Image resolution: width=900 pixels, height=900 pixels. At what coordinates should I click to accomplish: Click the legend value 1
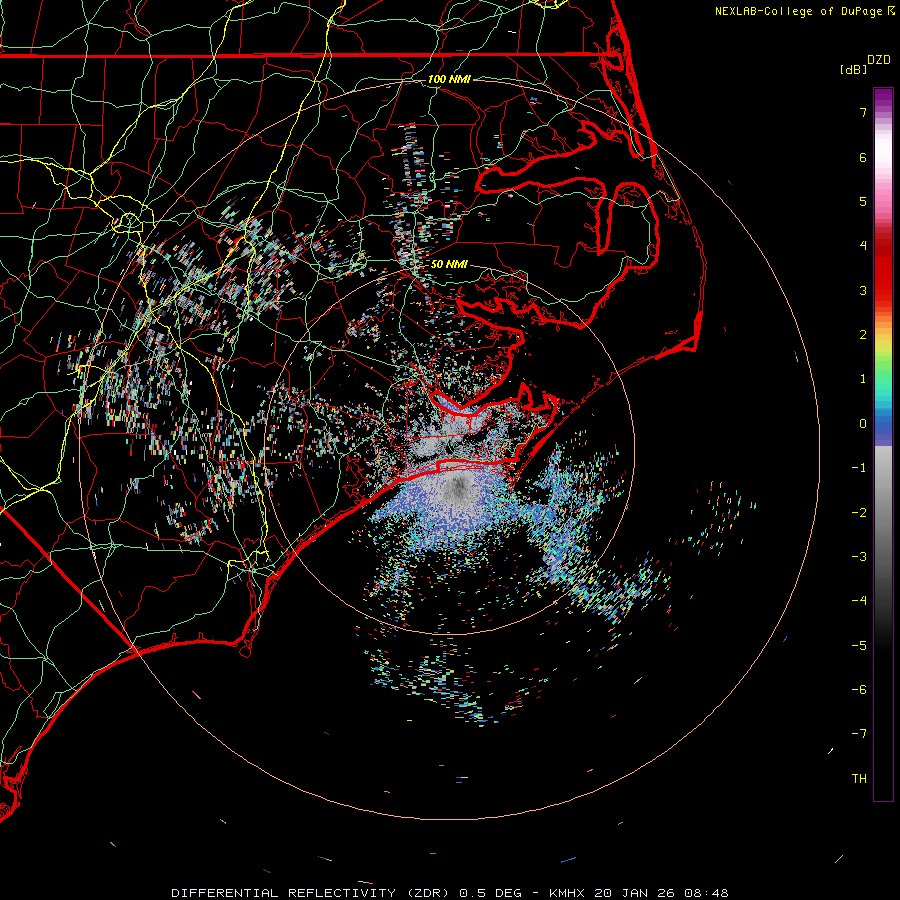coord(863,379)
